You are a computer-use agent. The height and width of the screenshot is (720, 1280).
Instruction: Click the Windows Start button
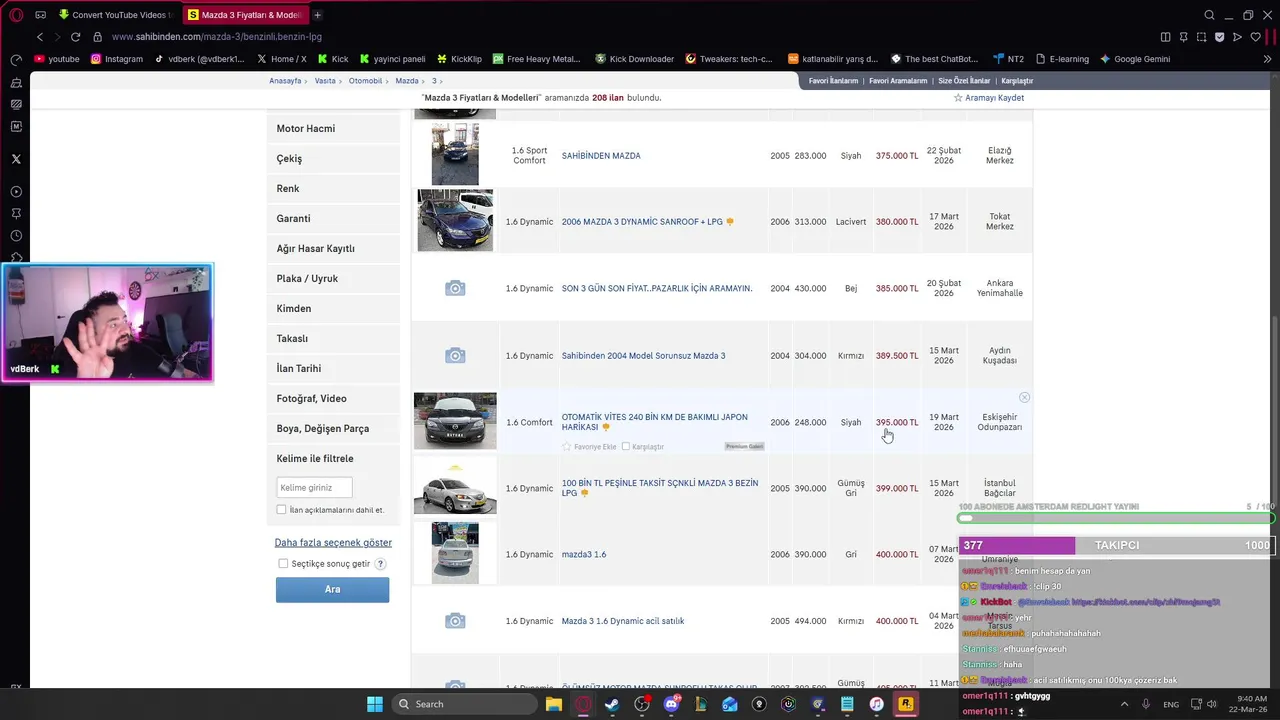pos(375,704)
